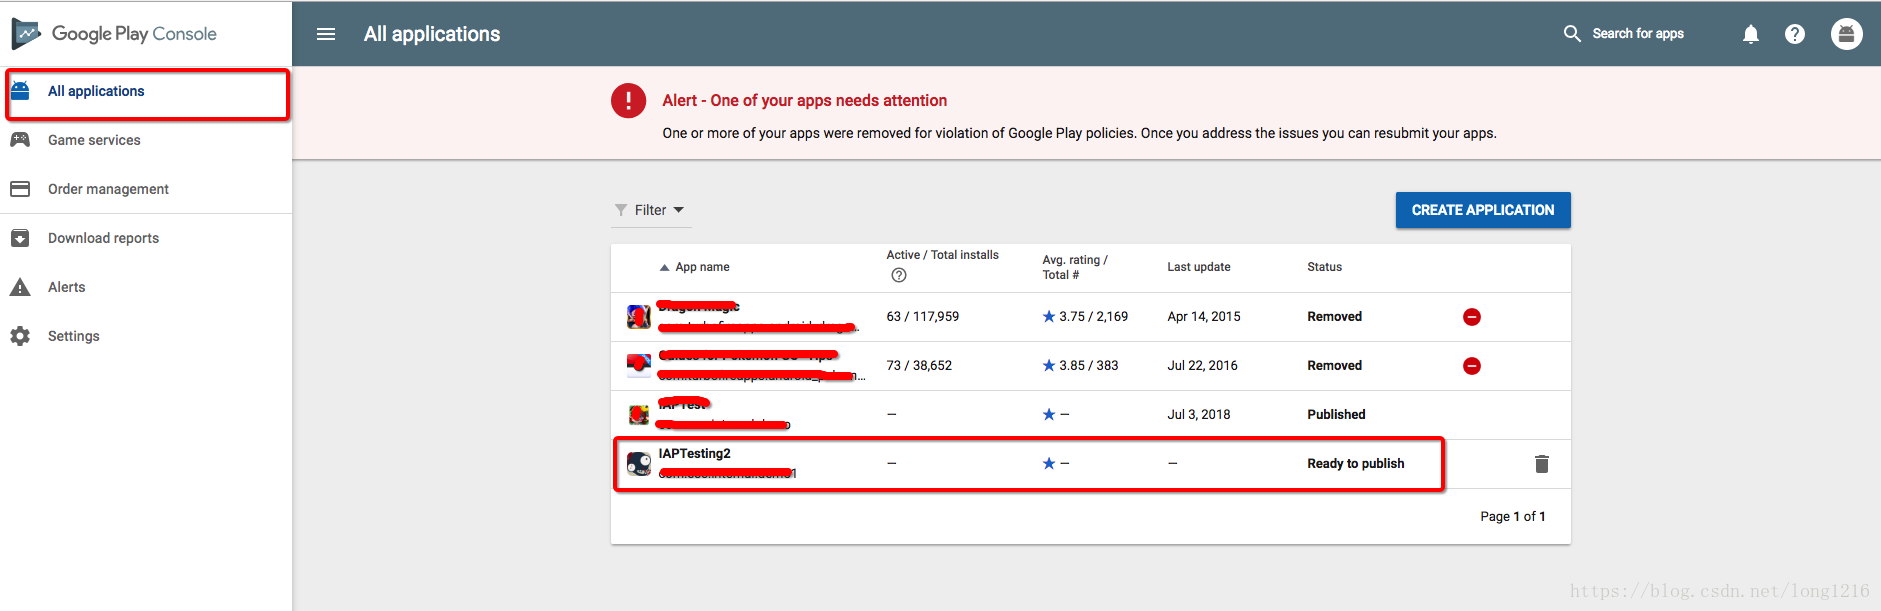Click the All applications page title

[432, 34]
